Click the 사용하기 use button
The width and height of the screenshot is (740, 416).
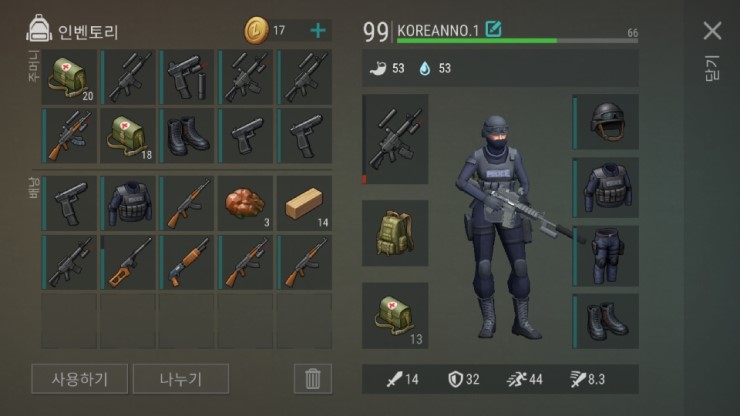point(80,379)
